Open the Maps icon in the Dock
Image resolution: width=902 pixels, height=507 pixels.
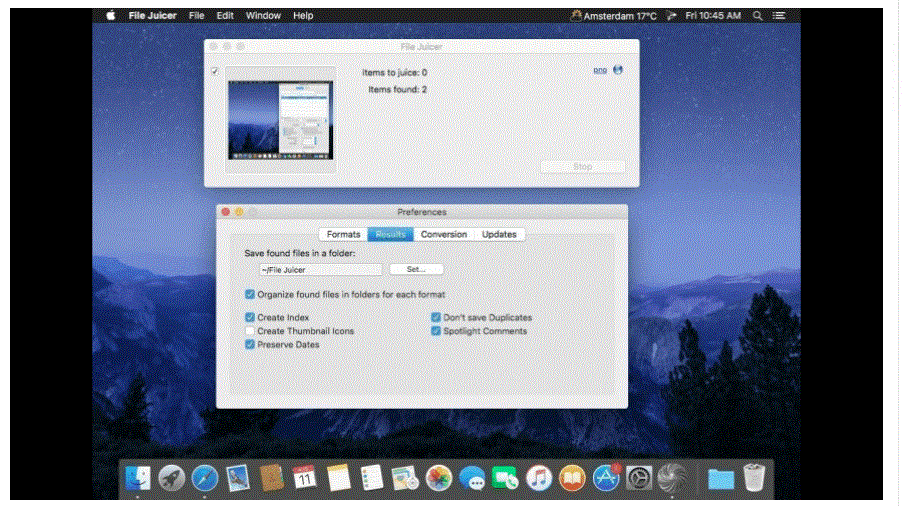[405, 478]
